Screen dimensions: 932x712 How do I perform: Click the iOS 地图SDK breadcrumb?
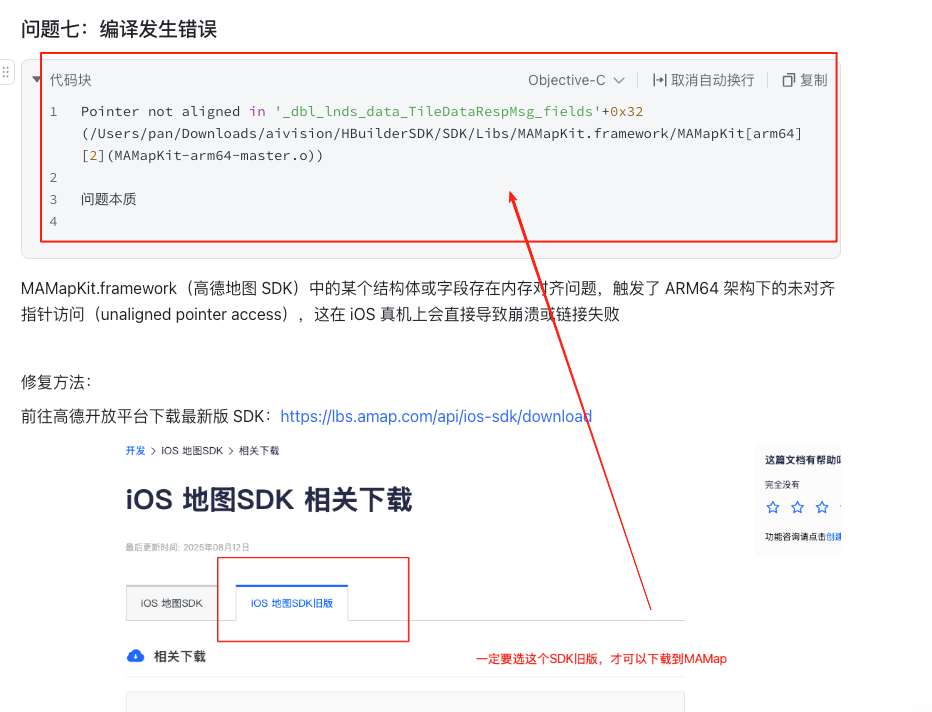[x=192, y=450]
